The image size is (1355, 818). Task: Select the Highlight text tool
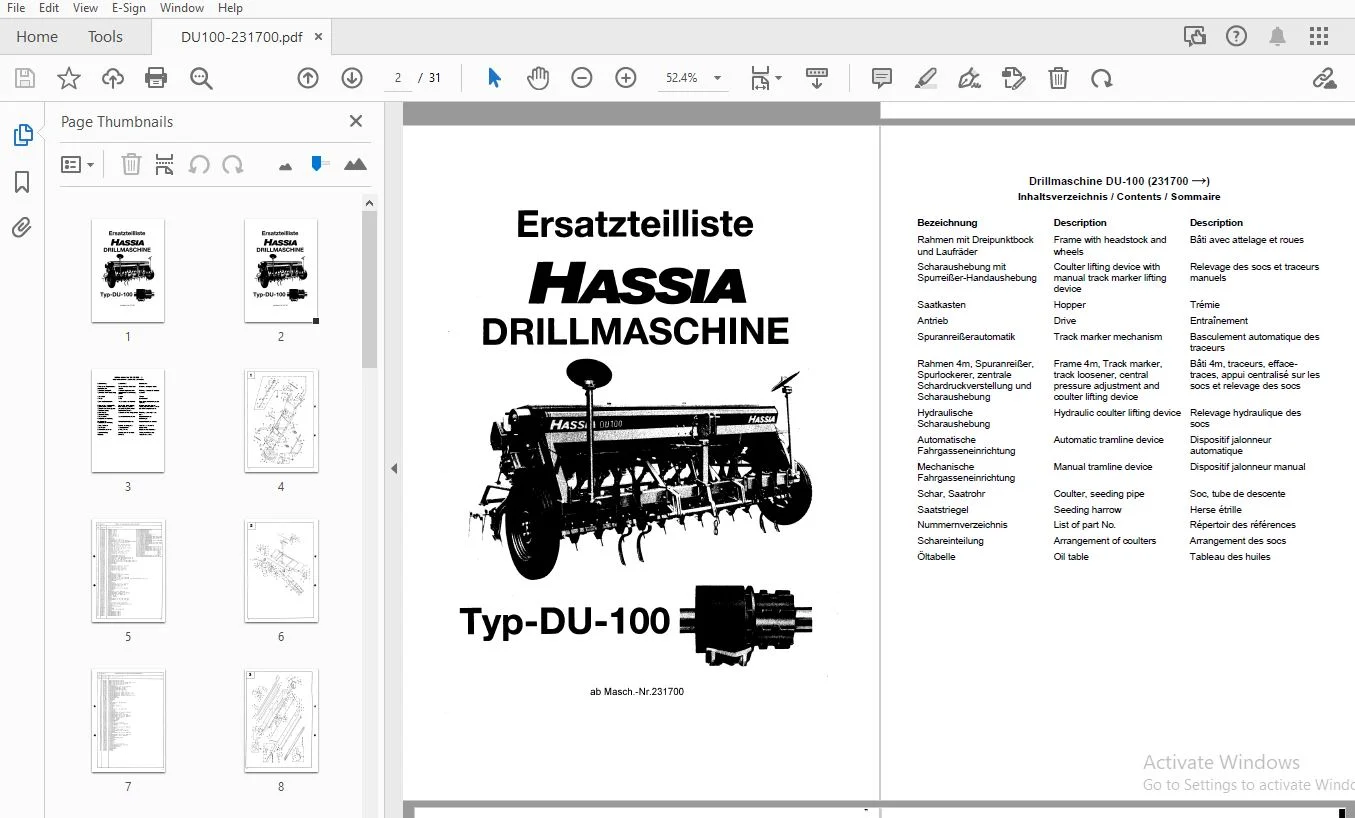(926, 78)
